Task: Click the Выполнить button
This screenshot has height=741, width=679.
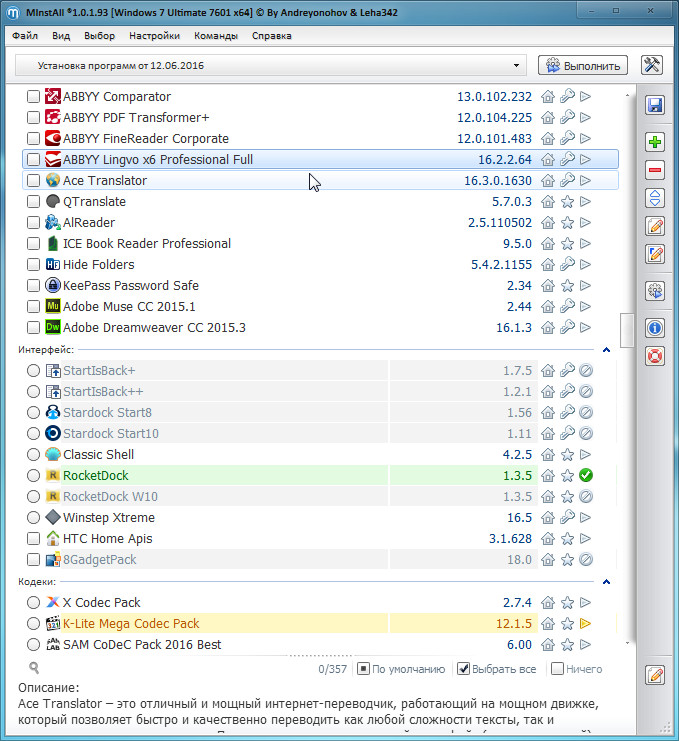Action: (583, 65)
